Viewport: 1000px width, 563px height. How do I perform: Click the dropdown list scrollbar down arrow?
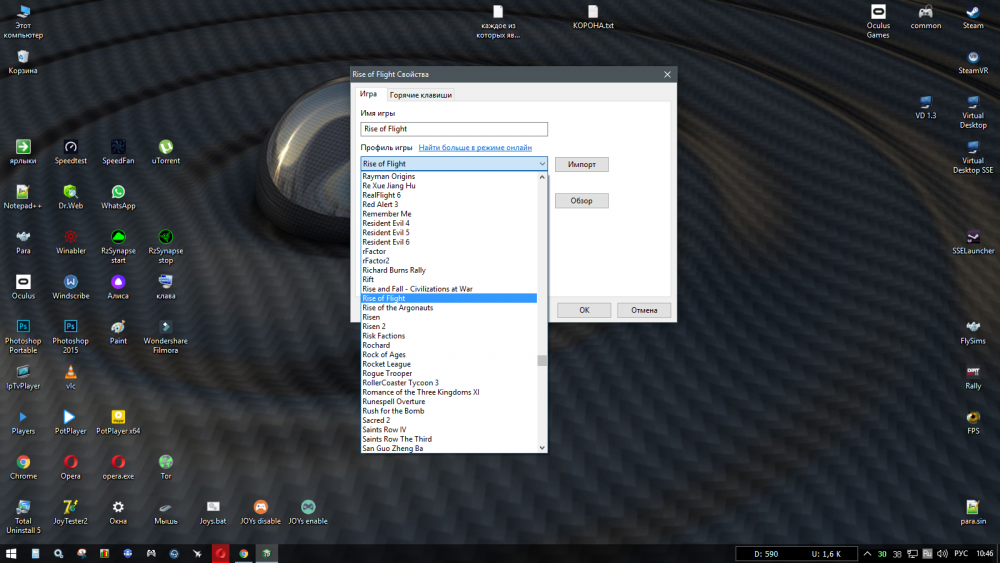542,448
